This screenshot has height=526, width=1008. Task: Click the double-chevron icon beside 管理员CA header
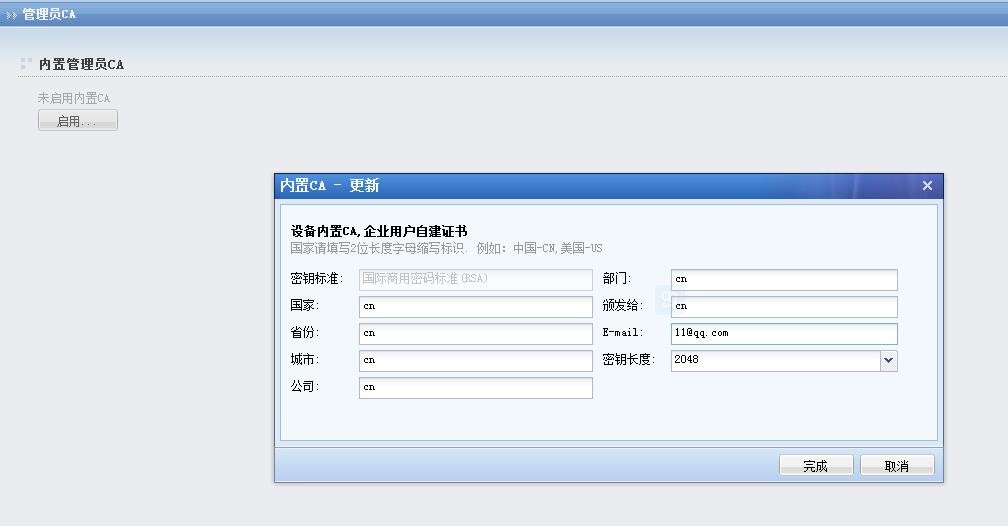point(11,15)
